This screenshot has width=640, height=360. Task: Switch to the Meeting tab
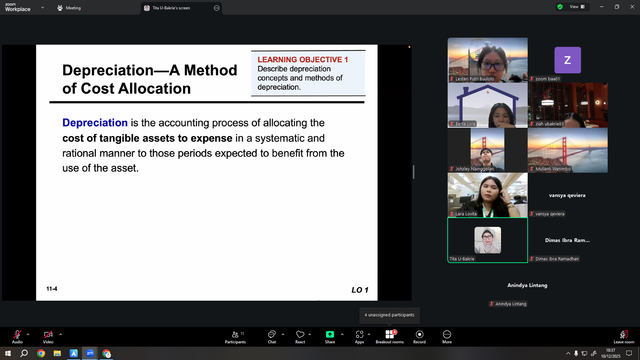(69, 8)
